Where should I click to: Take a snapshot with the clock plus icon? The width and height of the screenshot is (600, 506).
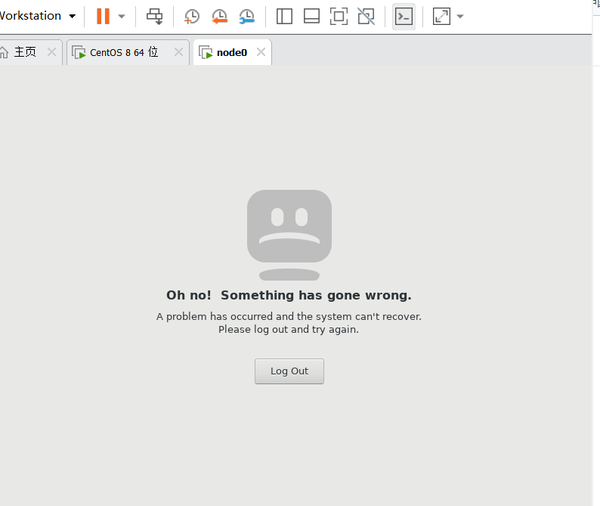click(192, 16)
